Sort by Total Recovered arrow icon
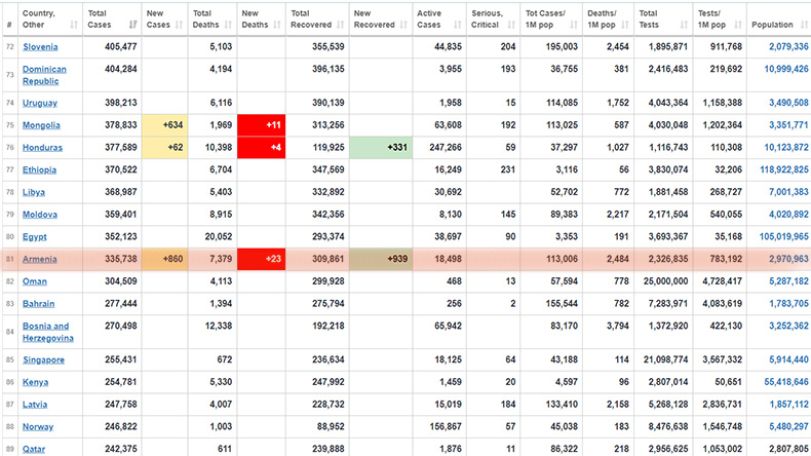This screenshot has width=811, height=456. (340, 24)
